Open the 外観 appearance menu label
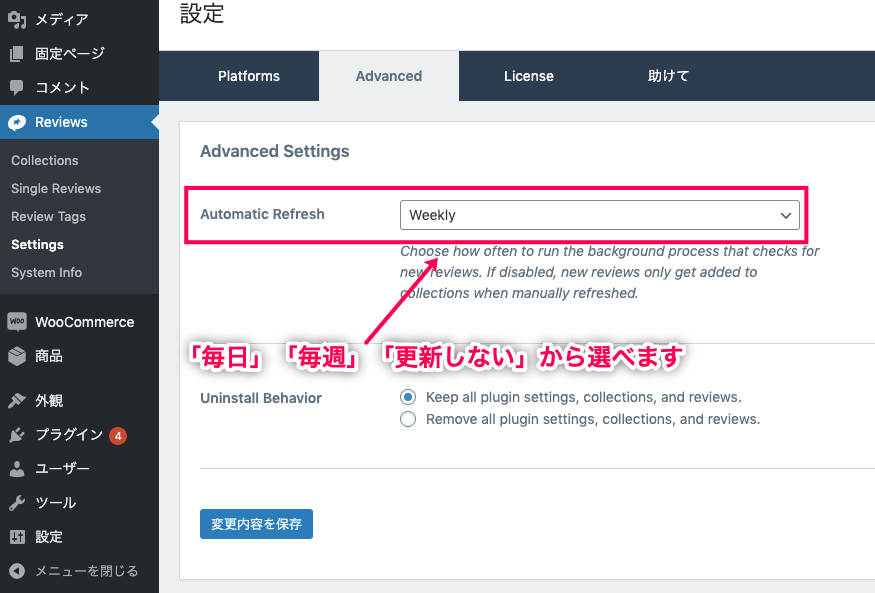The image size is (875, 593). coord(49,401)
